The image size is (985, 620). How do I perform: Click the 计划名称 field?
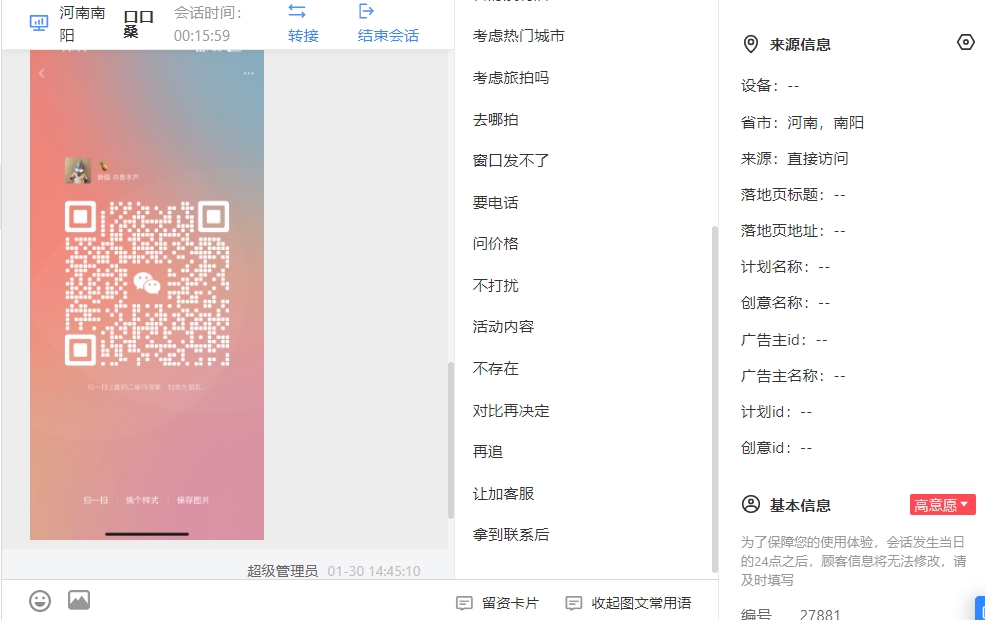click(785, 267)
